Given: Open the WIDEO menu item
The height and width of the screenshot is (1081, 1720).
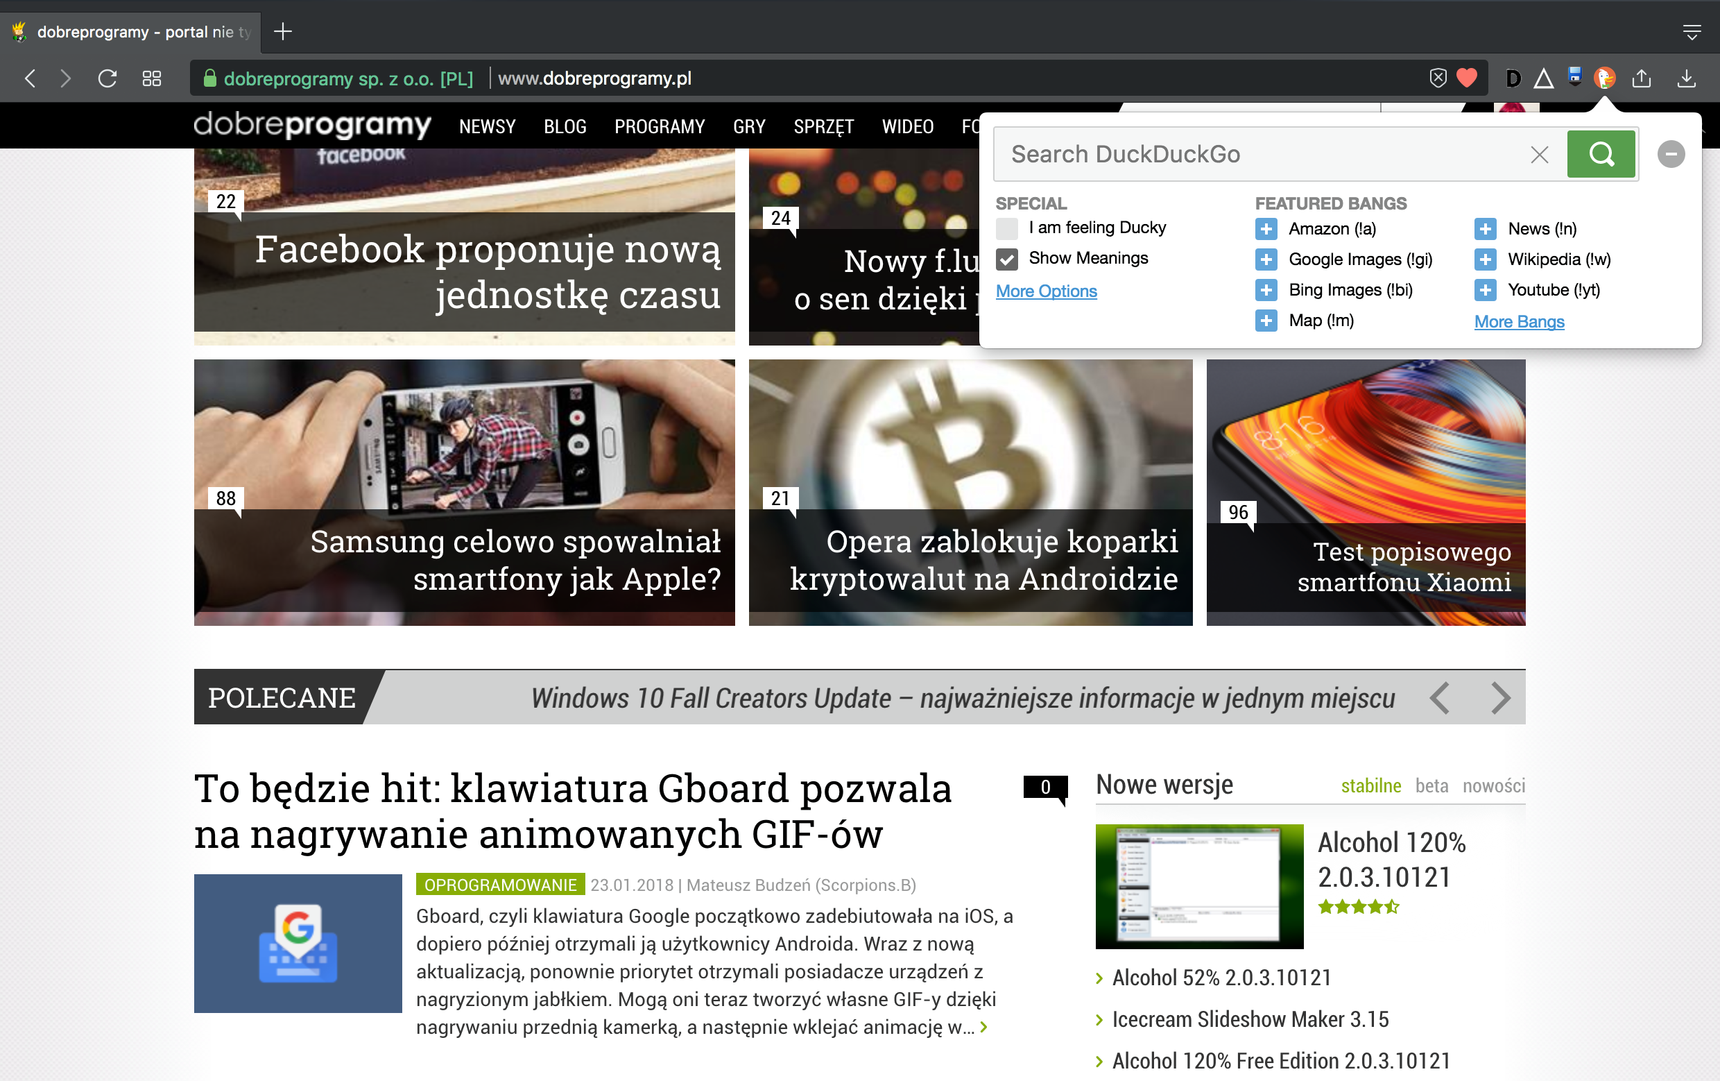Looking at the screenshot, I should click(908, 127).
